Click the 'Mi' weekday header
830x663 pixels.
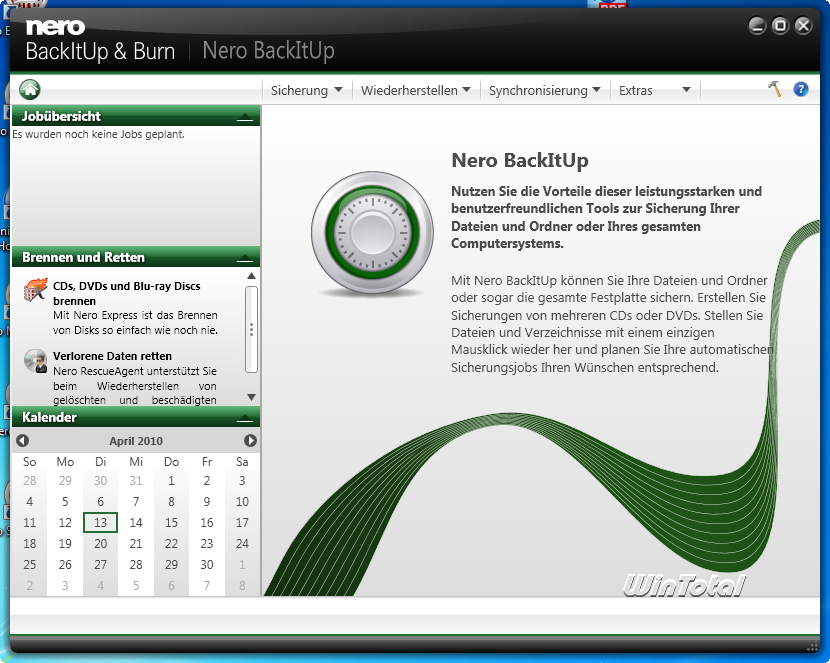coord(136,462)
